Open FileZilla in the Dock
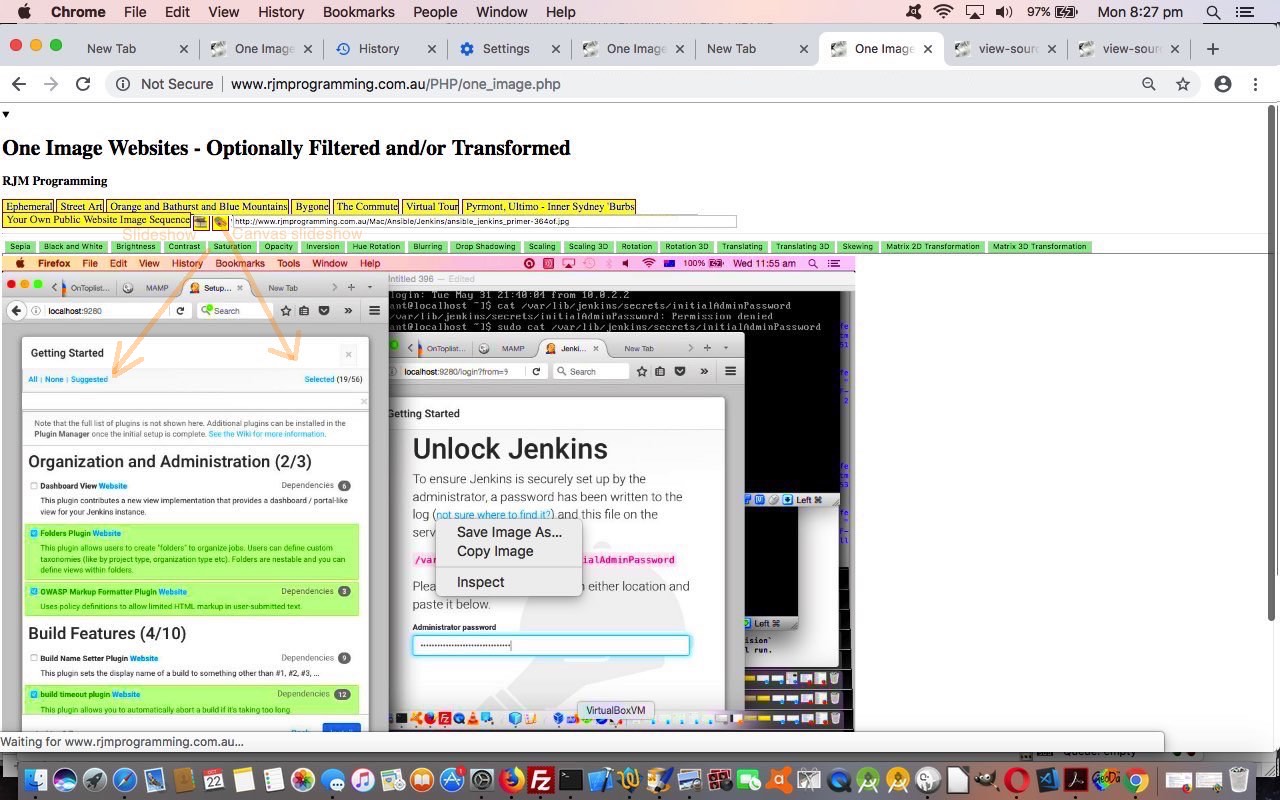Image resolution: width=1280 pixels, height=800 pixels. point(541,779)
